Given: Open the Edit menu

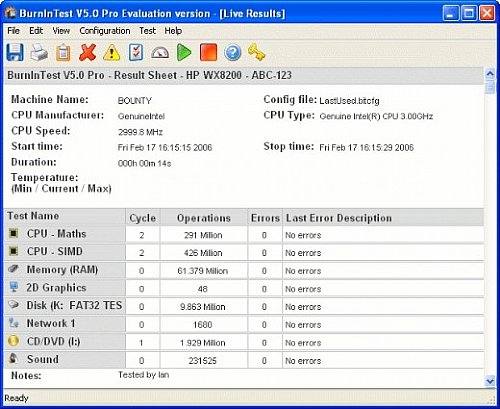Looking at the screenshot, I should click(36, 31).
